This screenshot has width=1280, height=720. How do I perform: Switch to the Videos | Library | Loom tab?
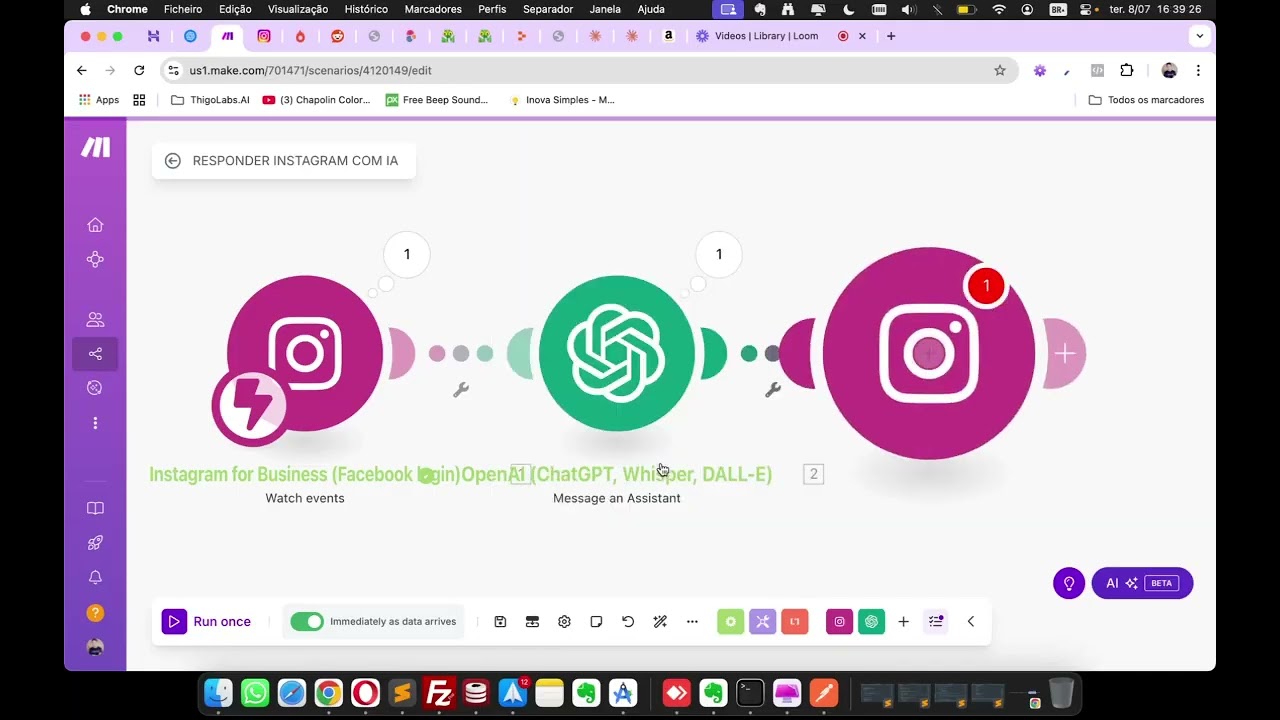766,36
